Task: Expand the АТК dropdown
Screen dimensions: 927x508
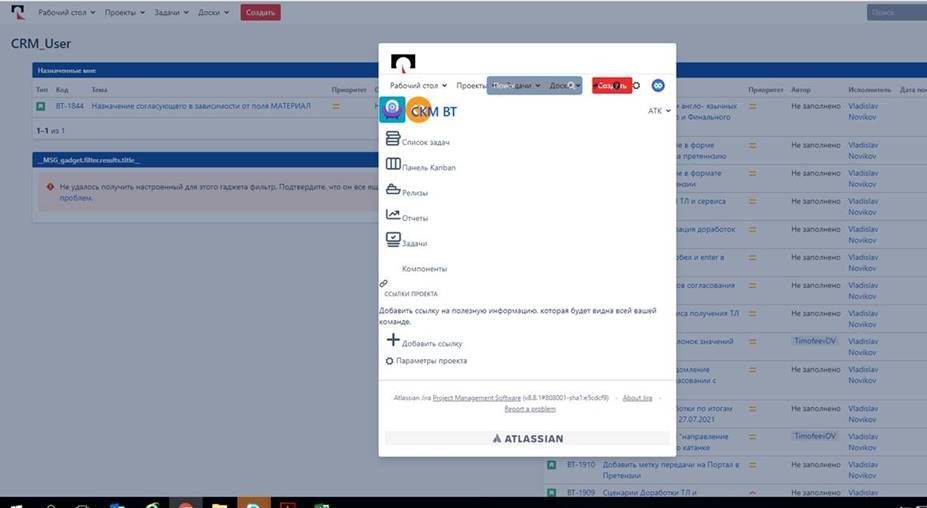Action: pyautogui.click(x=659, y=111)
